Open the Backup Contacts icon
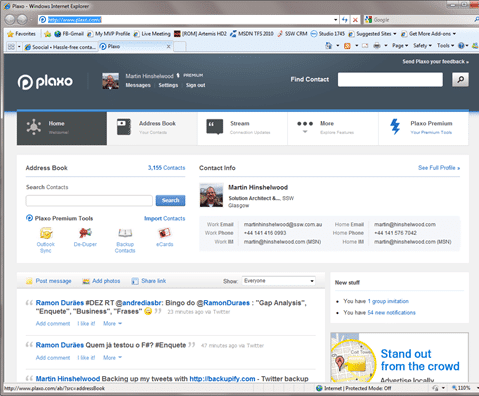The image size is (479, 396). 125,233
